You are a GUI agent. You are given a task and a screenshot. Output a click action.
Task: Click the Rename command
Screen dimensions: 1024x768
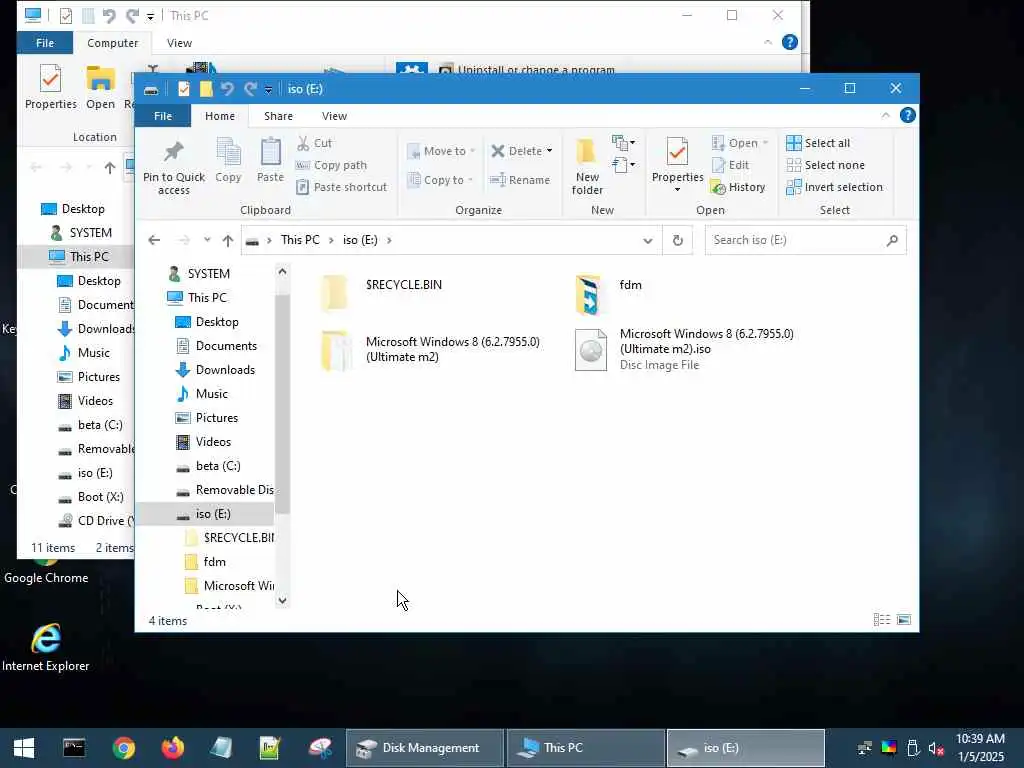click(520, 180)
